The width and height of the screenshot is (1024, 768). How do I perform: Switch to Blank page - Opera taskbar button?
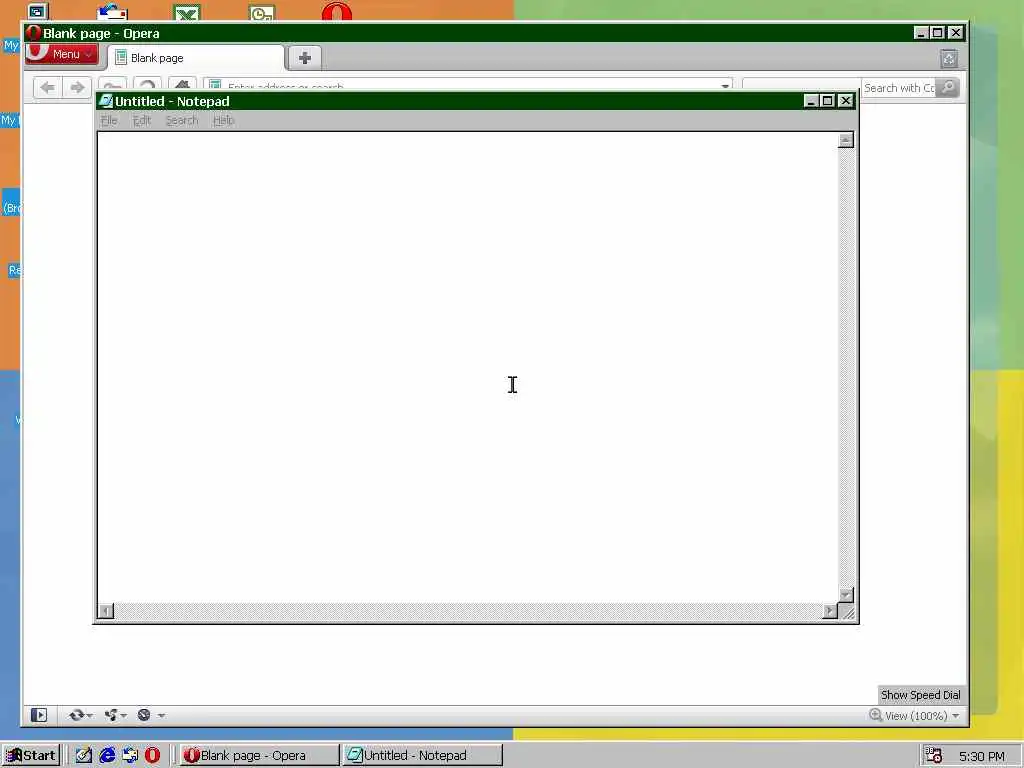[259, 756]
